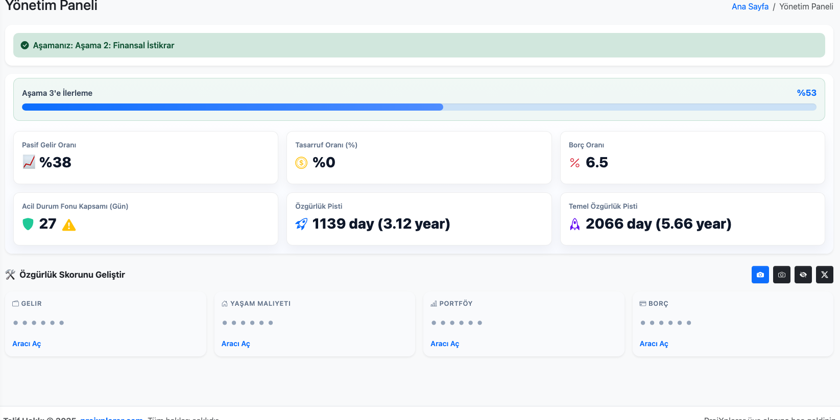This screenshot has width=840, height=420.
Task: Toggle the eye-slash hide values button
Action: point(803,275)
